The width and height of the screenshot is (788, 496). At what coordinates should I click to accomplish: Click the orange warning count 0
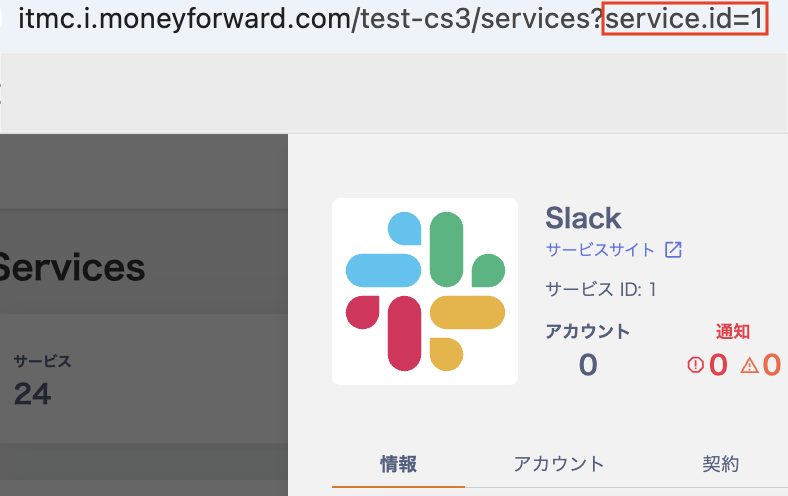tap(771, 365)
